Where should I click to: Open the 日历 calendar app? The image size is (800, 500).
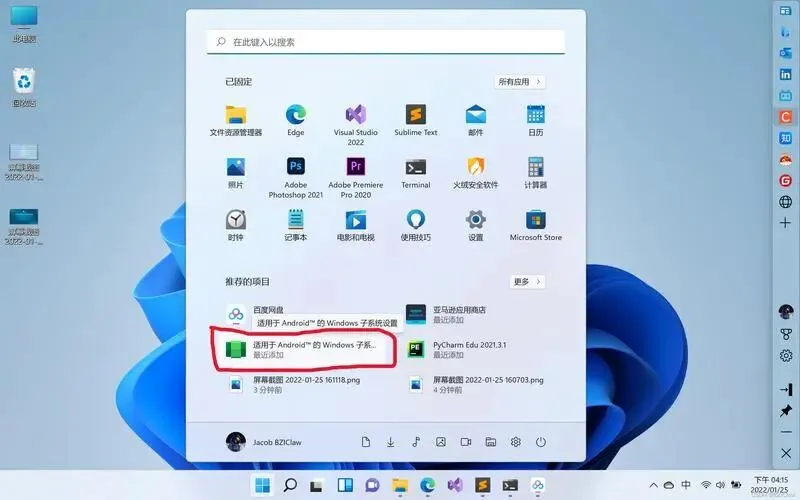(x=535, y=121)
